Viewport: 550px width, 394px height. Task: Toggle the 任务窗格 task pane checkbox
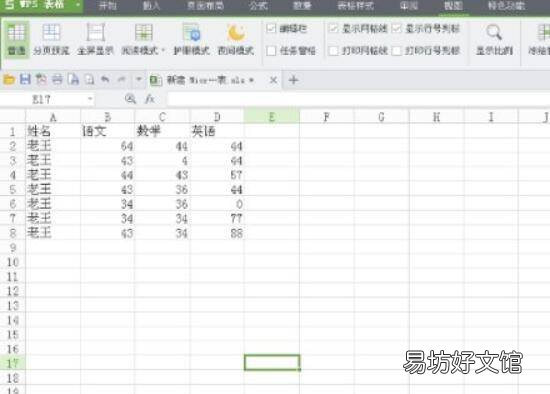point(271,51)
